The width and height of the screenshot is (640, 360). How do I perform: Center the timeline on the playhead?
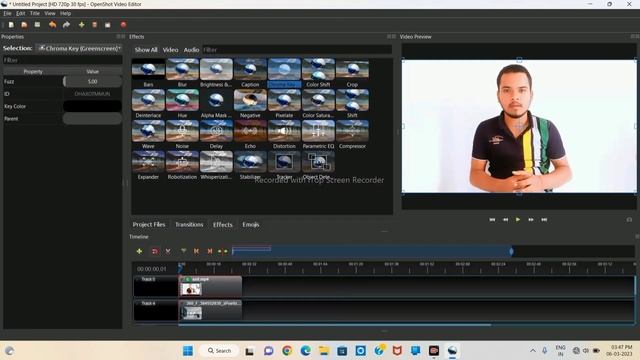(x=222, y=251)
